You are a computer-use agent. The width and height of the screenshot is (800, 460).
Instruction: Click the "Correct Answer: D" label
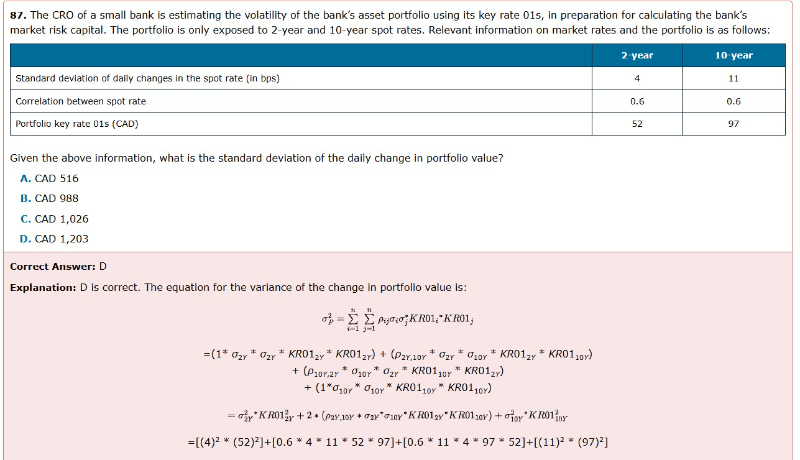[x=58, y=267]
